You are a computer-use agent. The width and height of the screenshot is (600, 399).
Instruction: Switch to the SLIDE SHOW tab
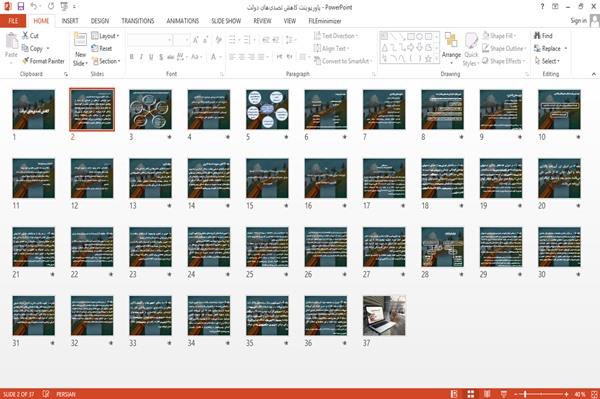tap(226, 21)
